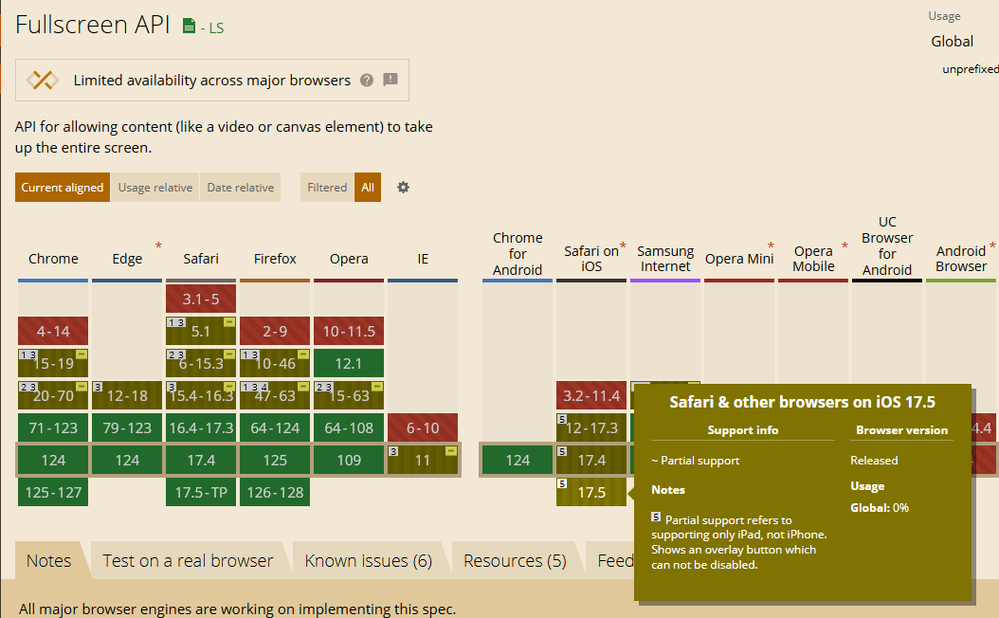Select Safari on iOS 17.5 cell
The height and width of the screenshot is (618, 999).
tap(591, 492)
